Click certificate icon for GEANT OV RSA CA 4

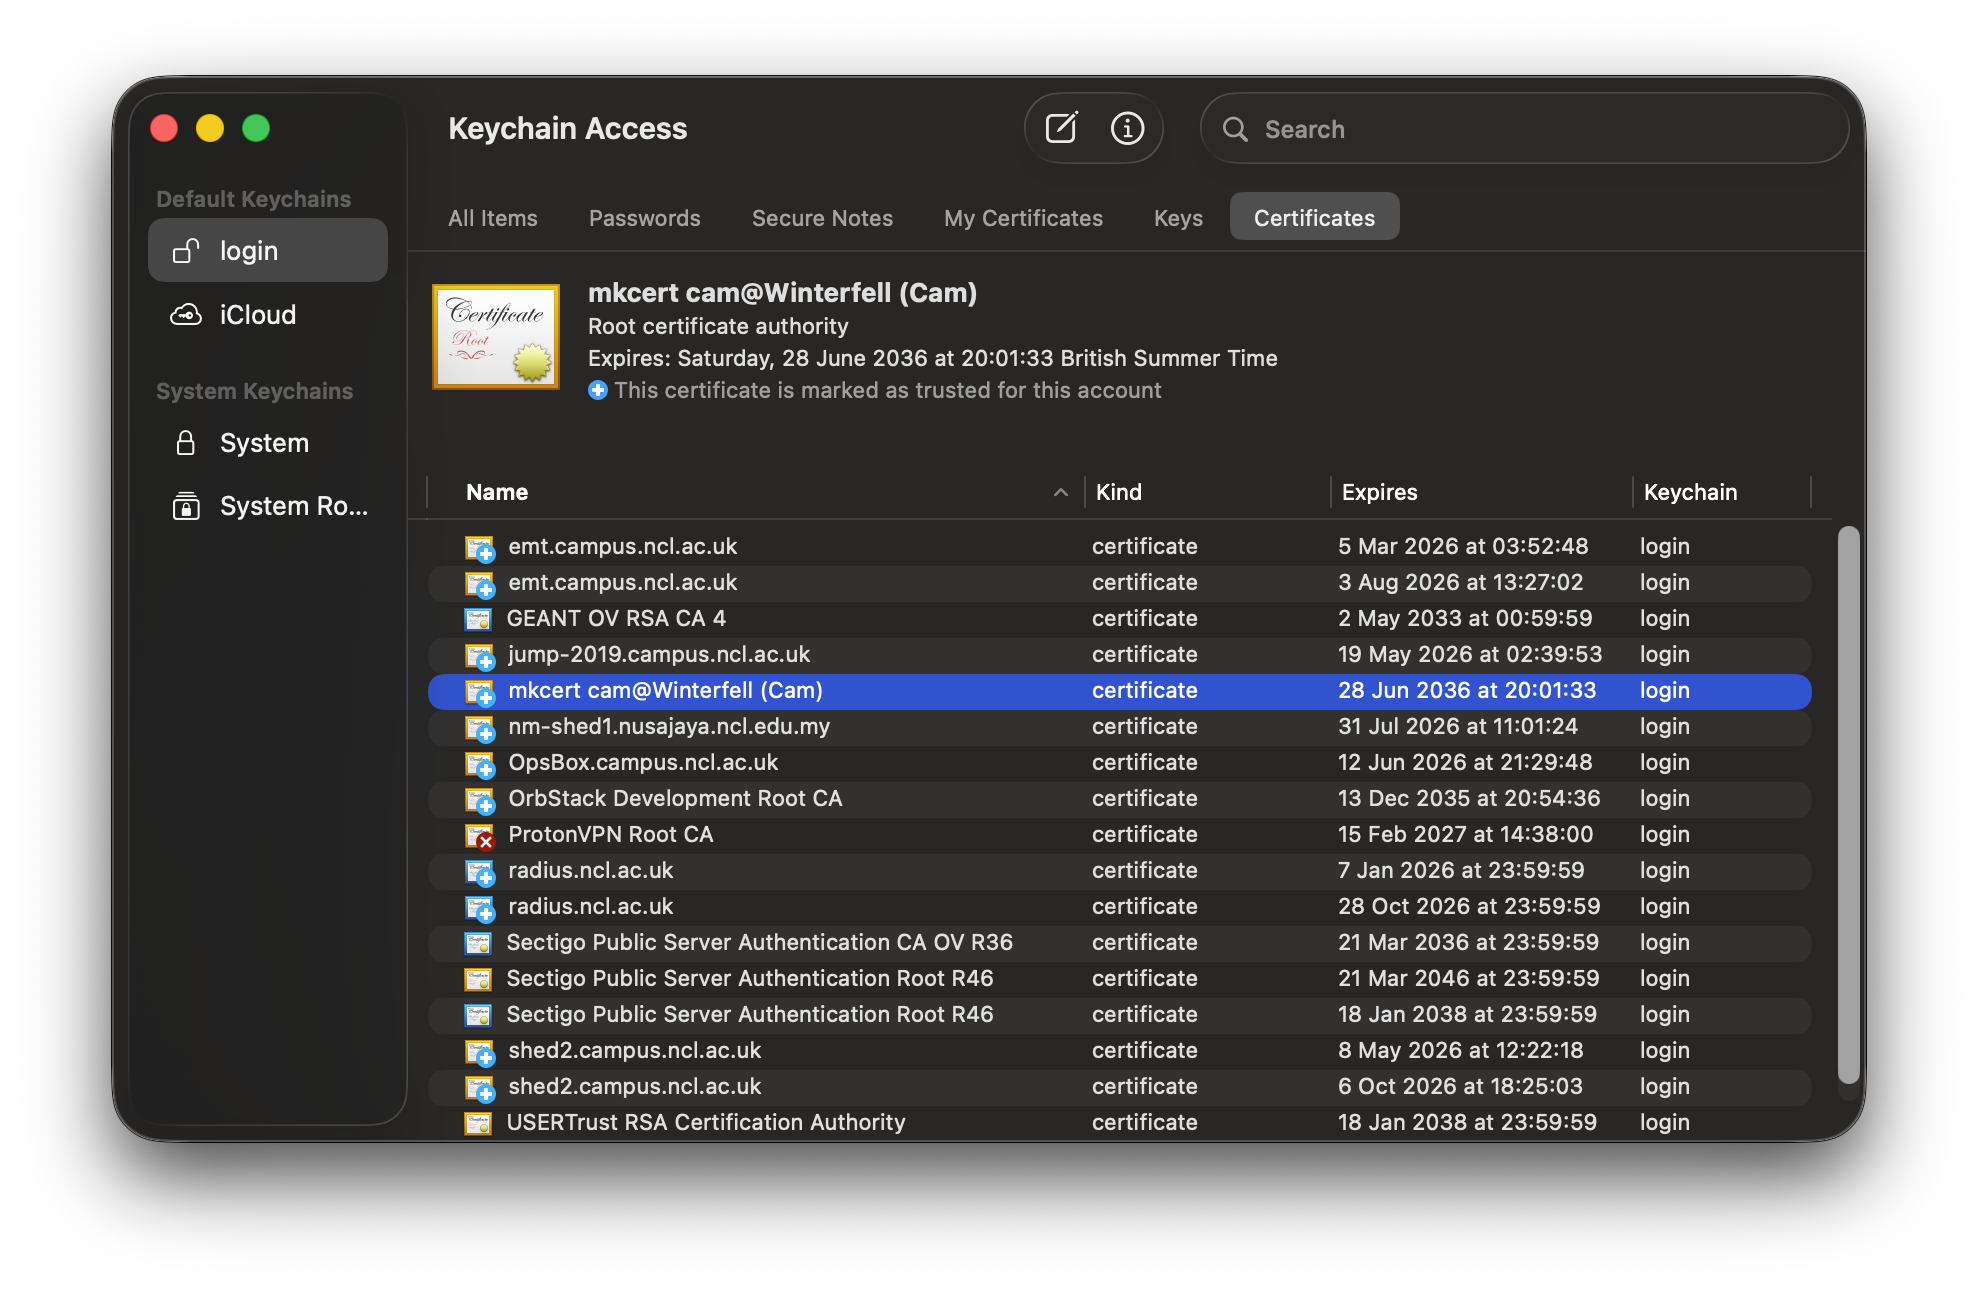coord(478,619)
